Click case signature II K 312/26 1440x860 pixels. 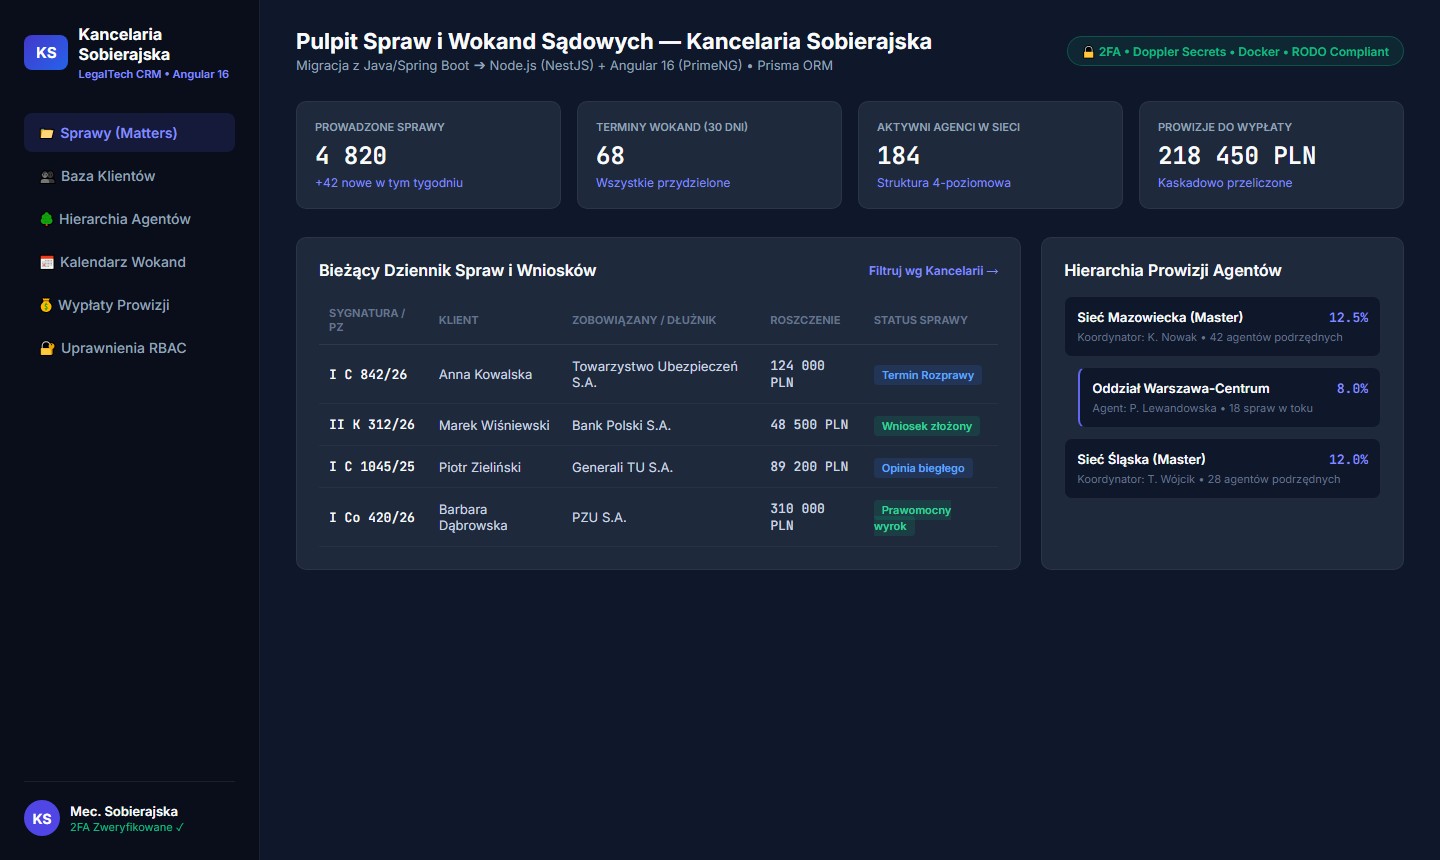pyautogui.click(x=372, y=425)
